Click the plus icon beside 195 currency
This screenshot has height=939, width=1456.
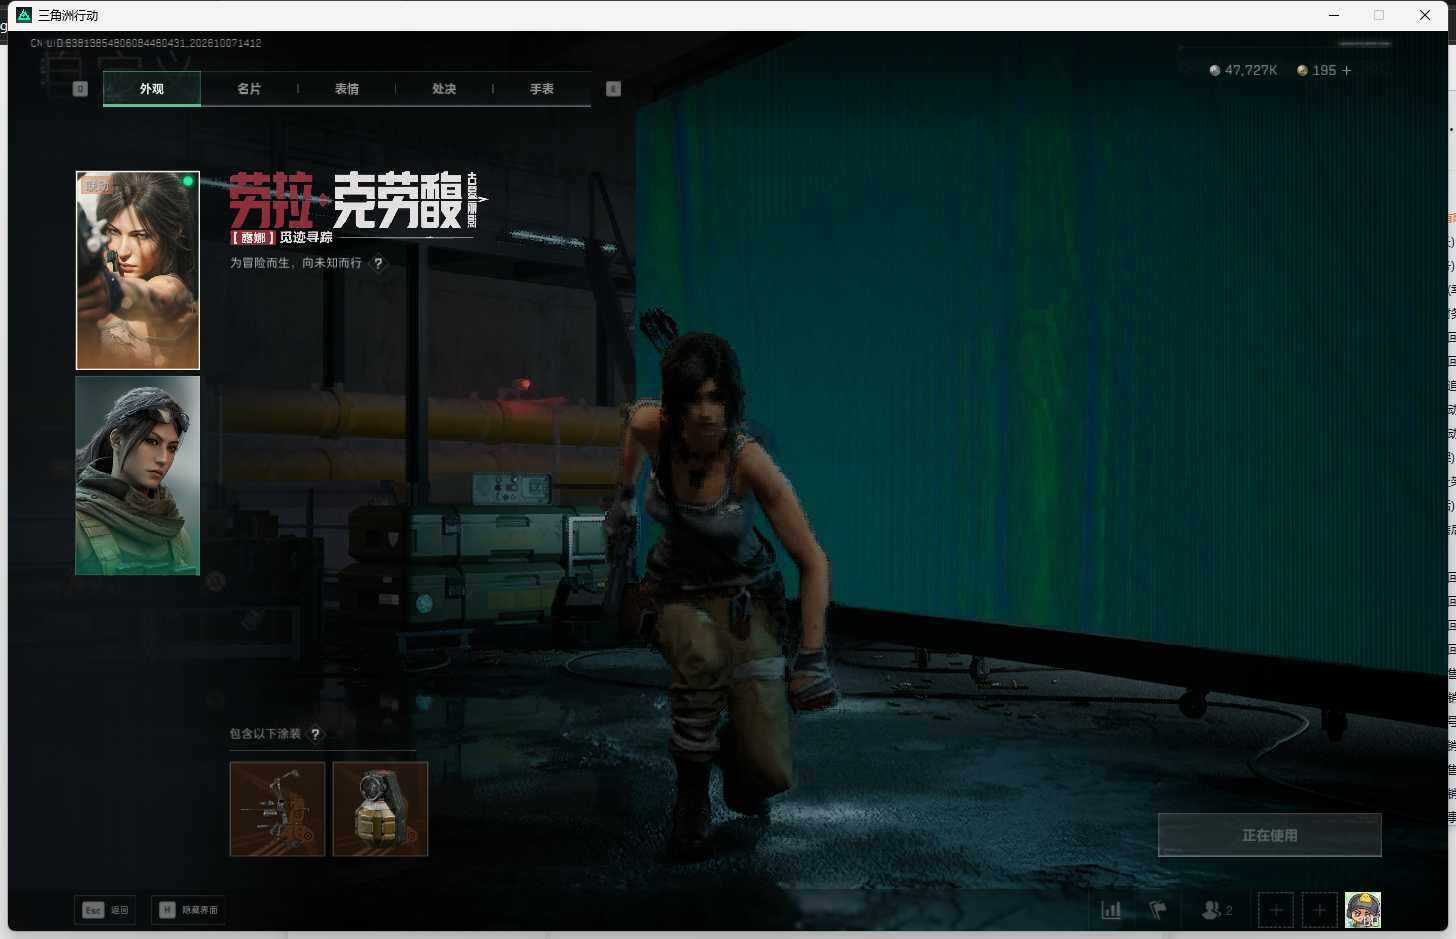[x=1347, y=70]
